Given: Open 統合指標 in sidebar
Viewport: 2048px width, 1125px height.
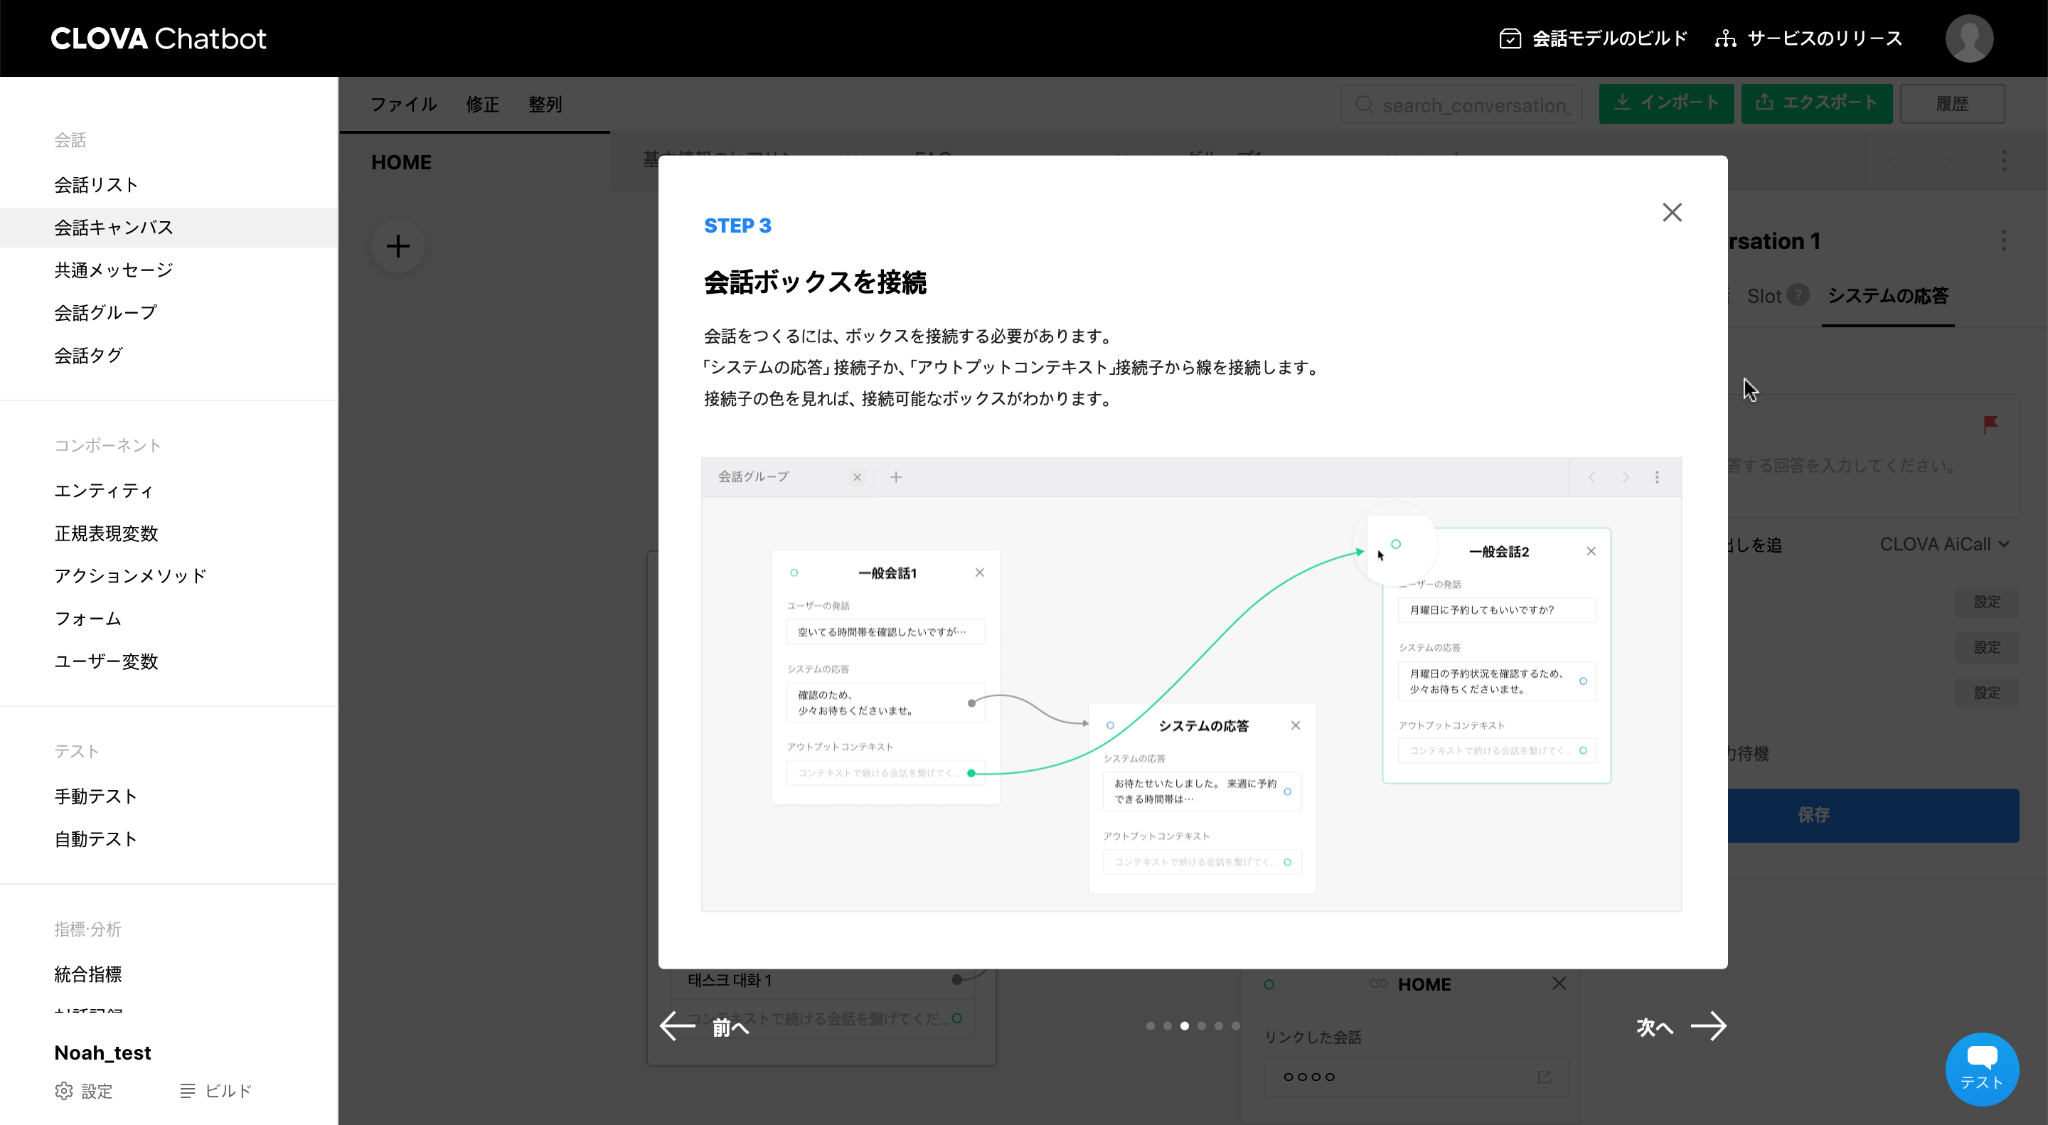Looking at the screenshot, I should tap(89, 975).
